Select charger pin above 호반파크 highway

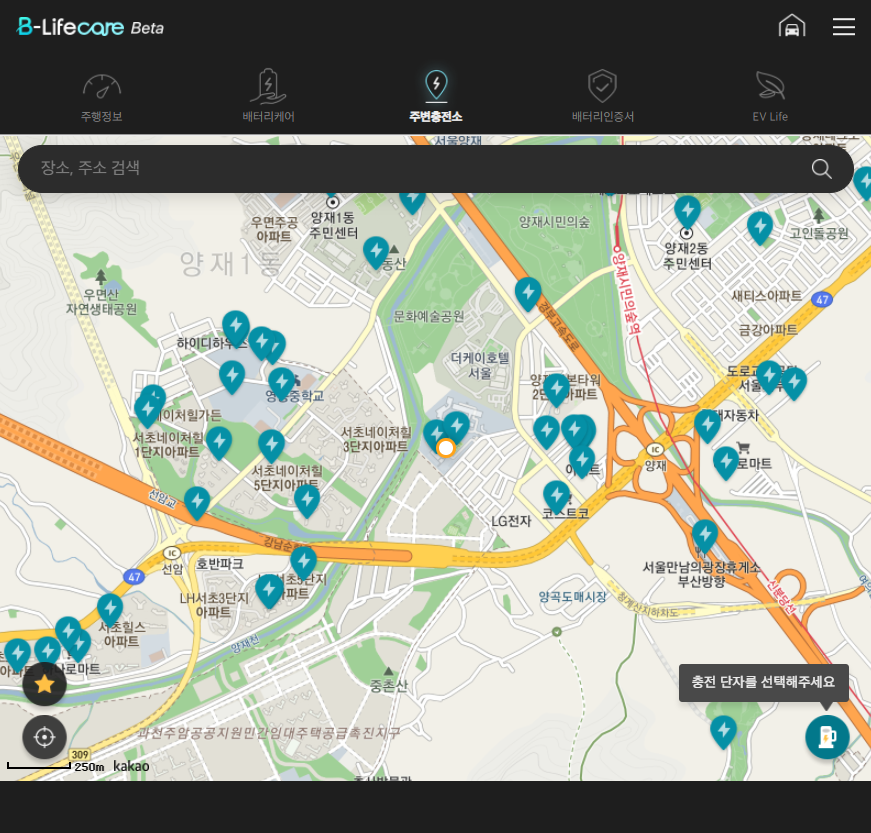pos(303,562)
